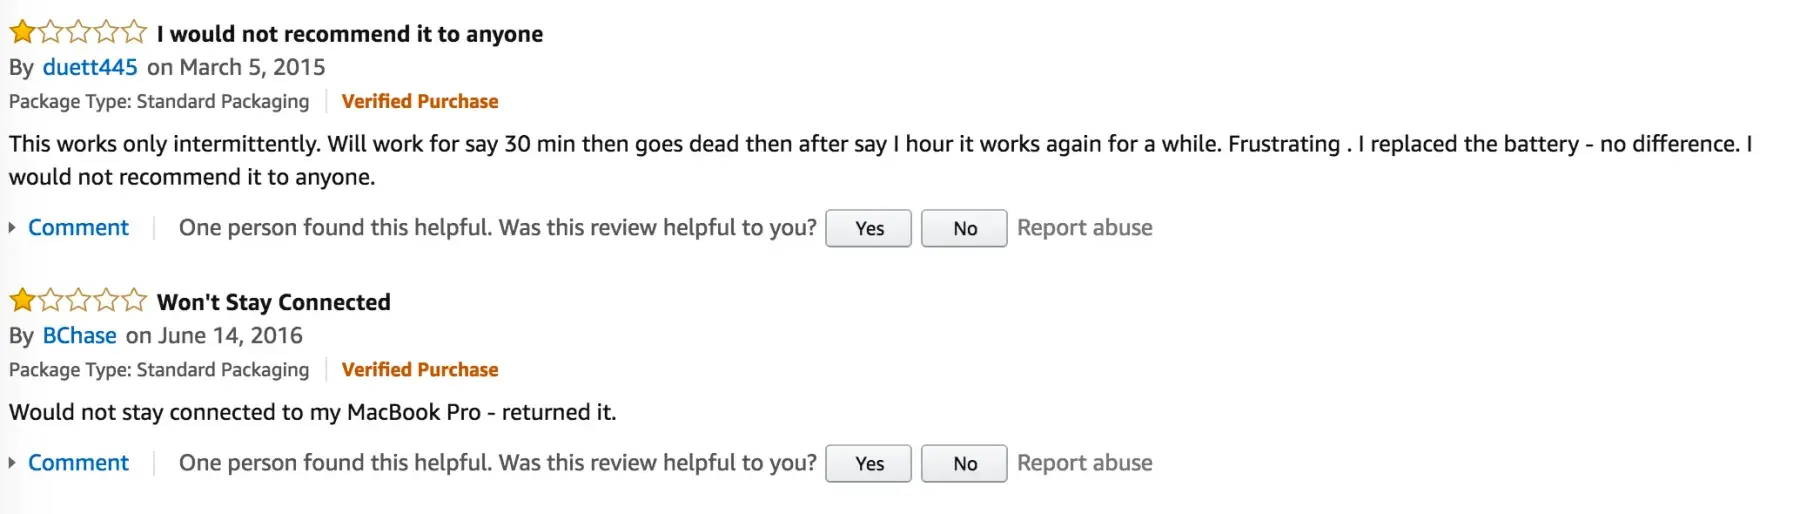
Task: Open review titled "I would not recommend it to anyone"
Action: click(350, 34)
